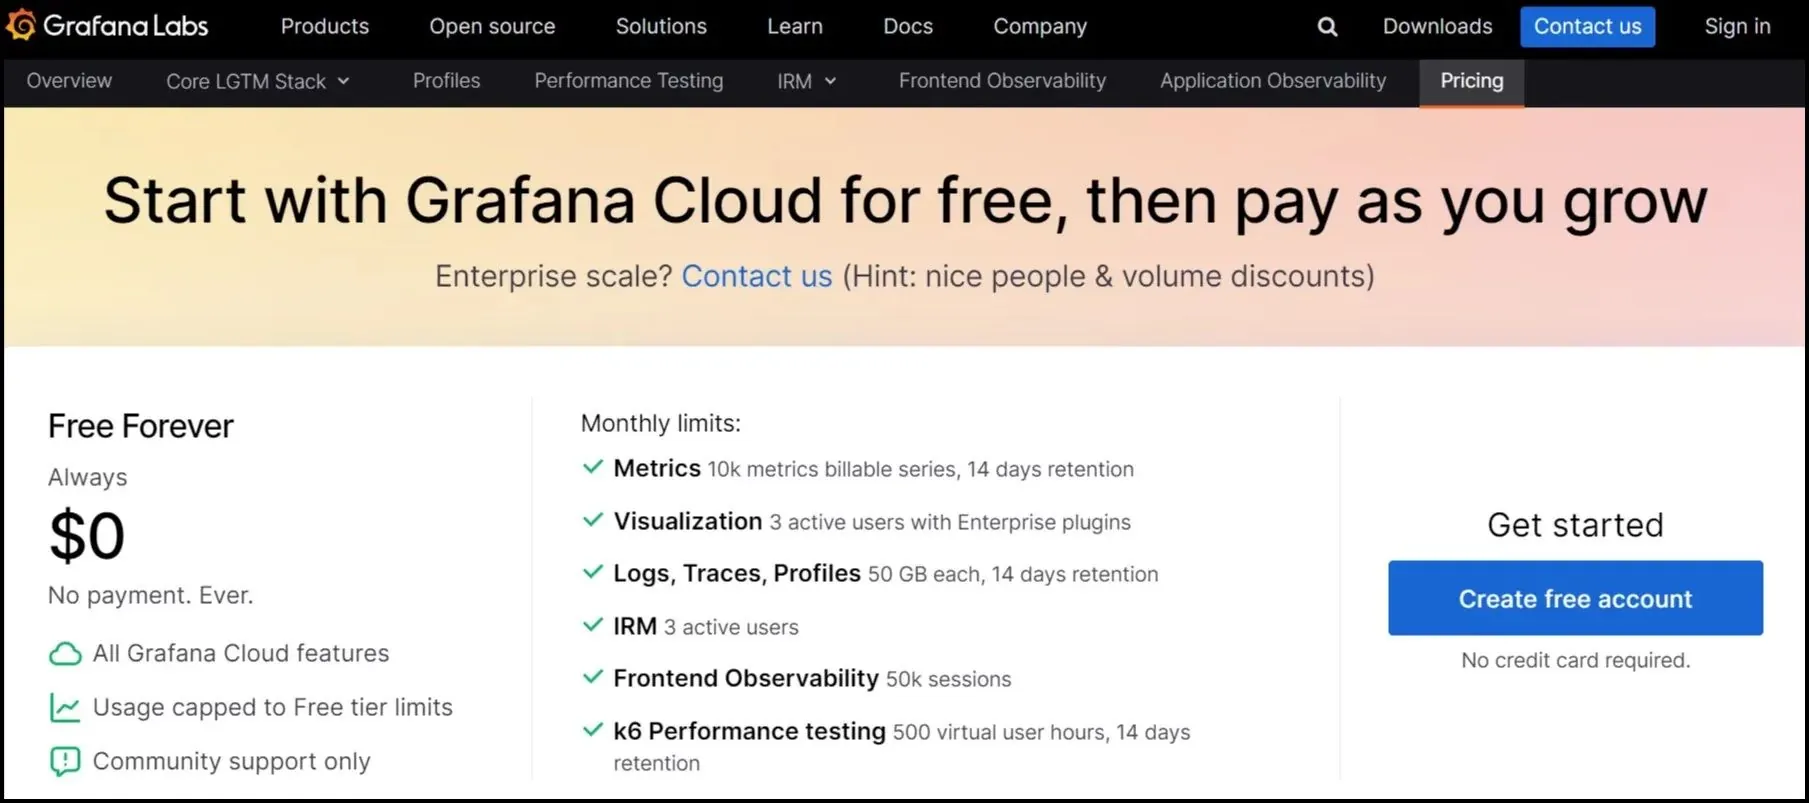
Task: Click the checkmark next to Logs, Traces, Profiles
Action: click(593, 572)
